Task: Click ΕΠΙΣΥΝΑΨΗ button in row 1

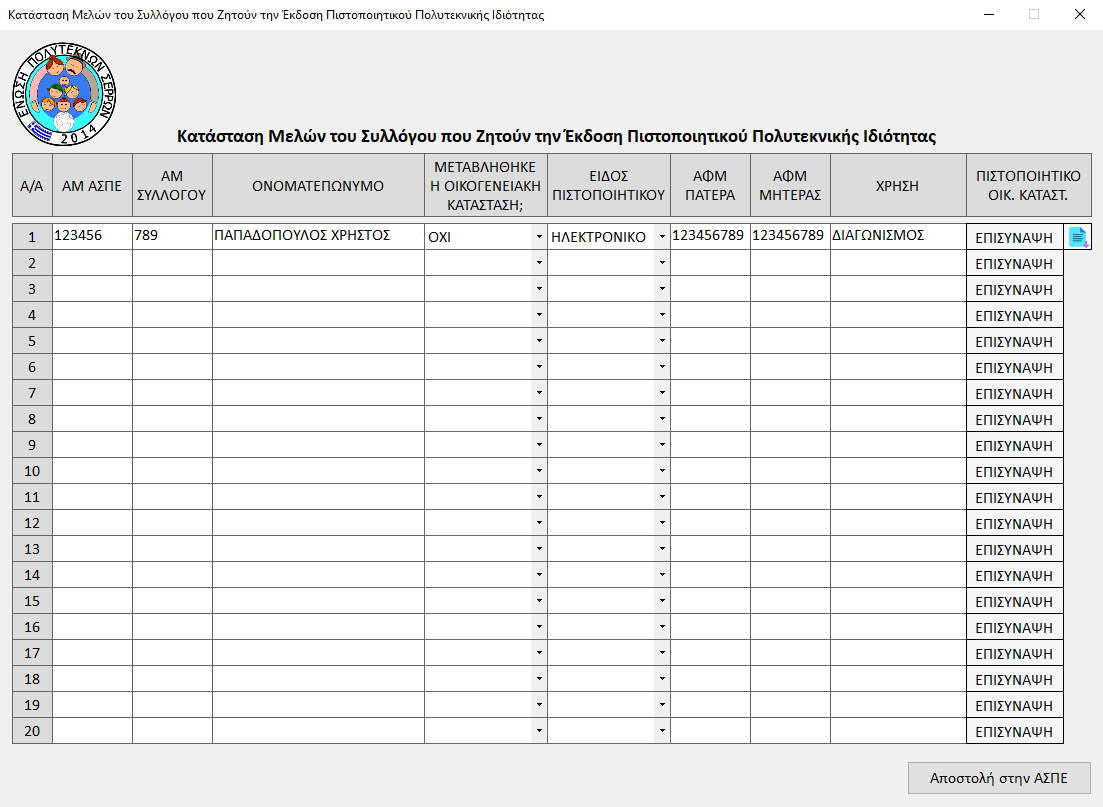Action: 1014,238
